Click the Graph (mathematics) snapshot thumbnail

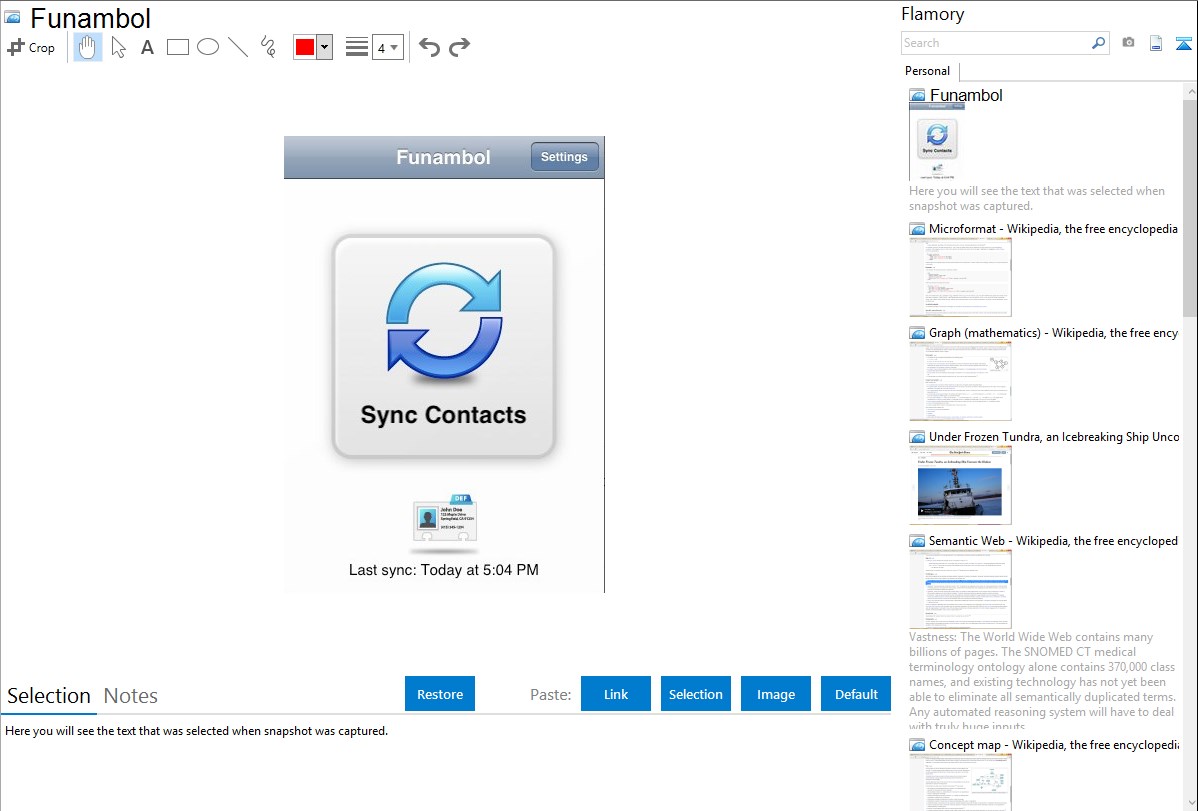[960, 381]
